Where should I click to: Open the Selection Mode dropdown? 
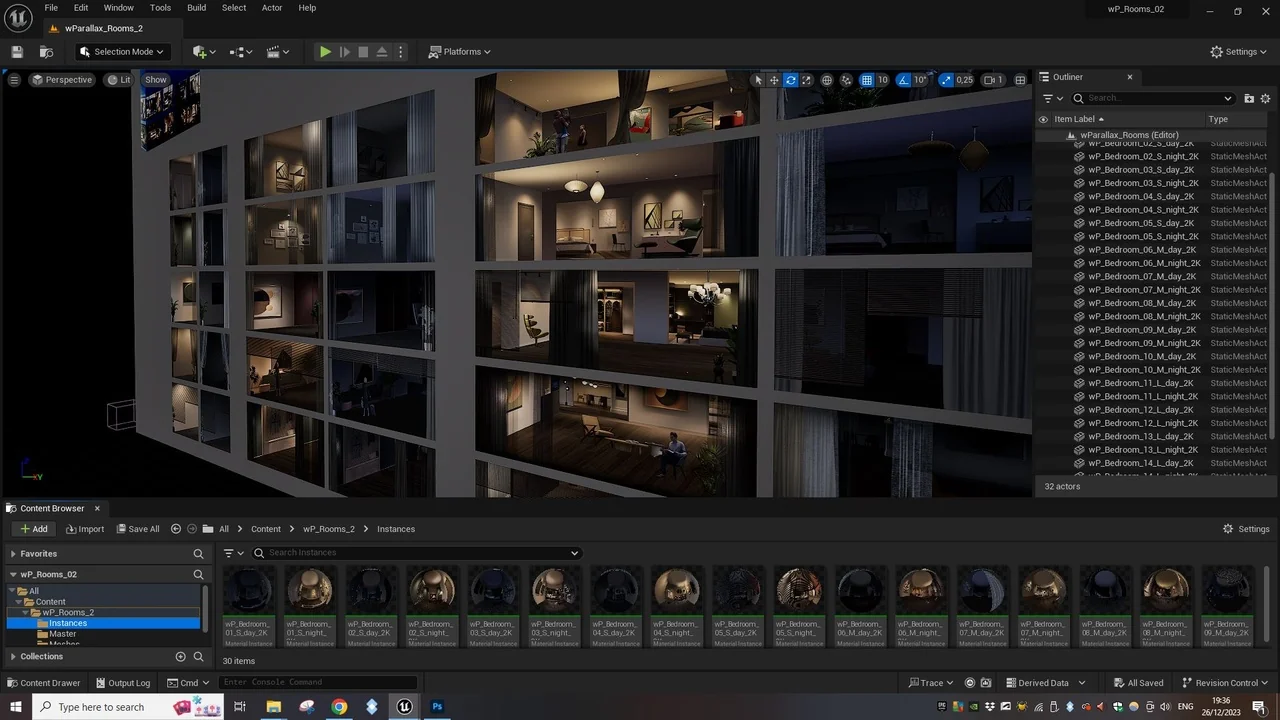(x=123, y=52)
